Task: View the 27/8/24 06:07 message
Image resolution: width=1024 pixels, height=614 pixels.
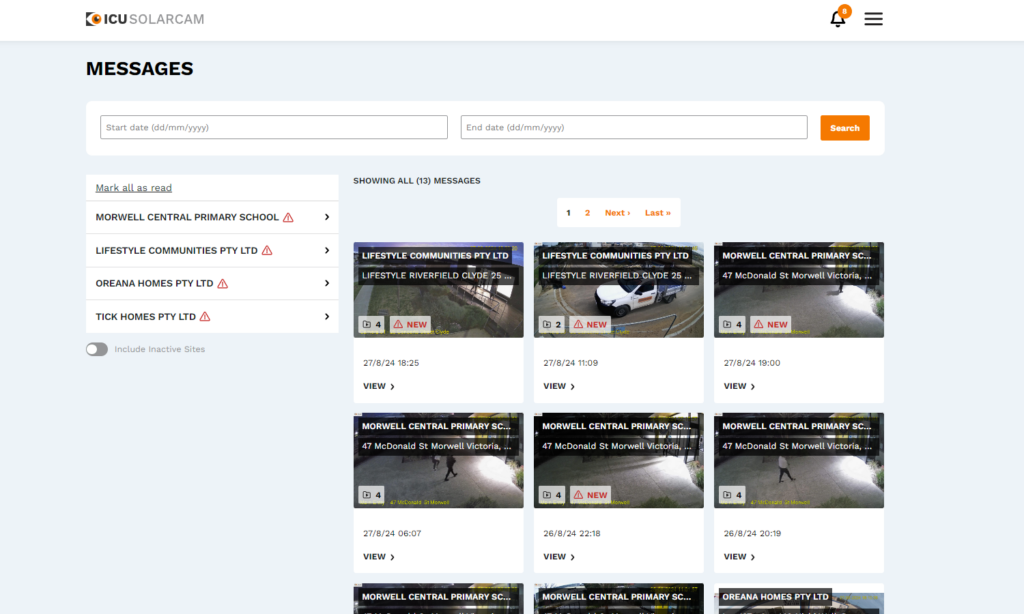Action: pos(379,557)
